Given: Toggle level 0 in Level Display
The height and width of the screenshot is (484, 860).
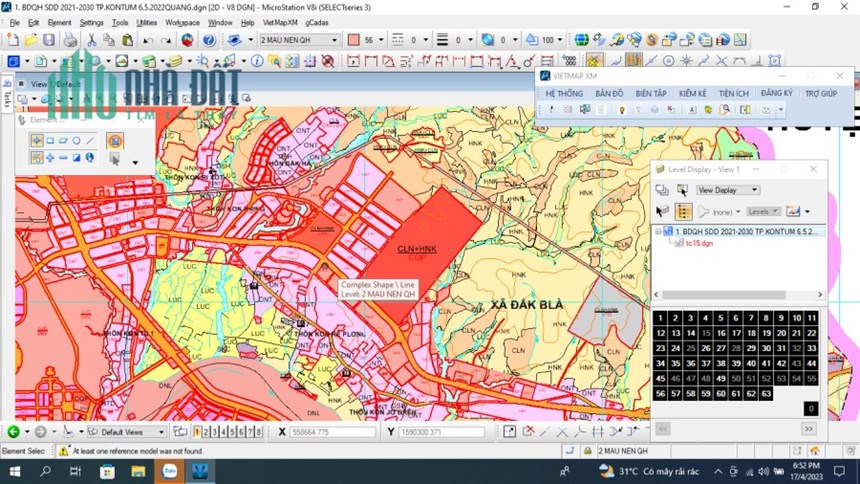Looking at the screenshot, I should pyautogui.click(x=811, y=408).
